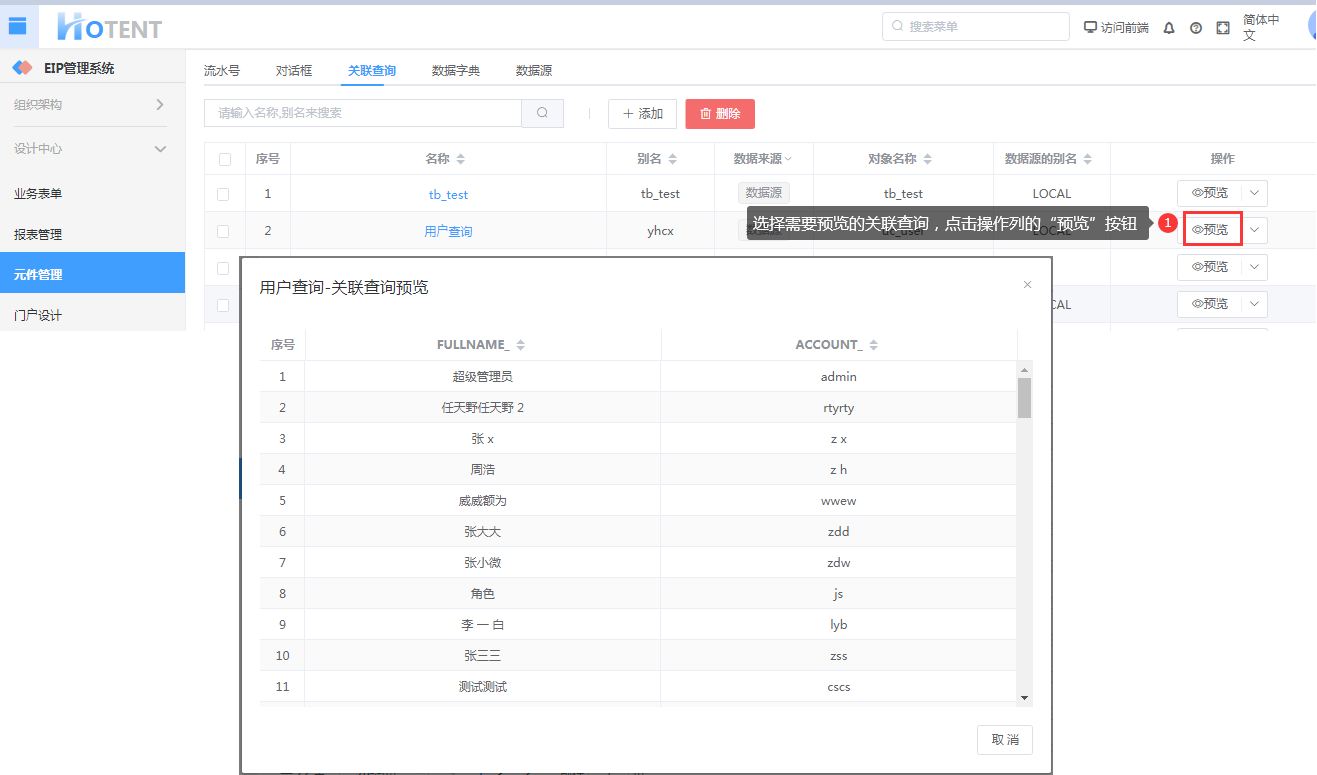Switch to the 数据字典 tab
Viewport: 1317px width, 775px height.
point(455,71)
